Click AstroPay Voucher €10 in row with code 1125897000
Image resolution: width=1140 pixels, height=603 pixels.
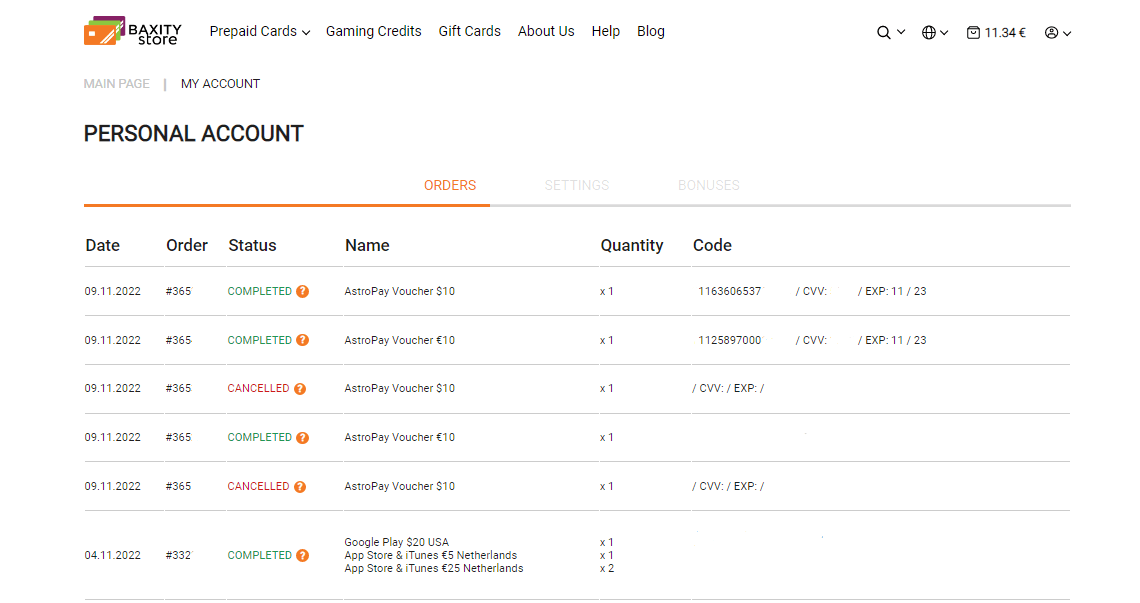400,340
